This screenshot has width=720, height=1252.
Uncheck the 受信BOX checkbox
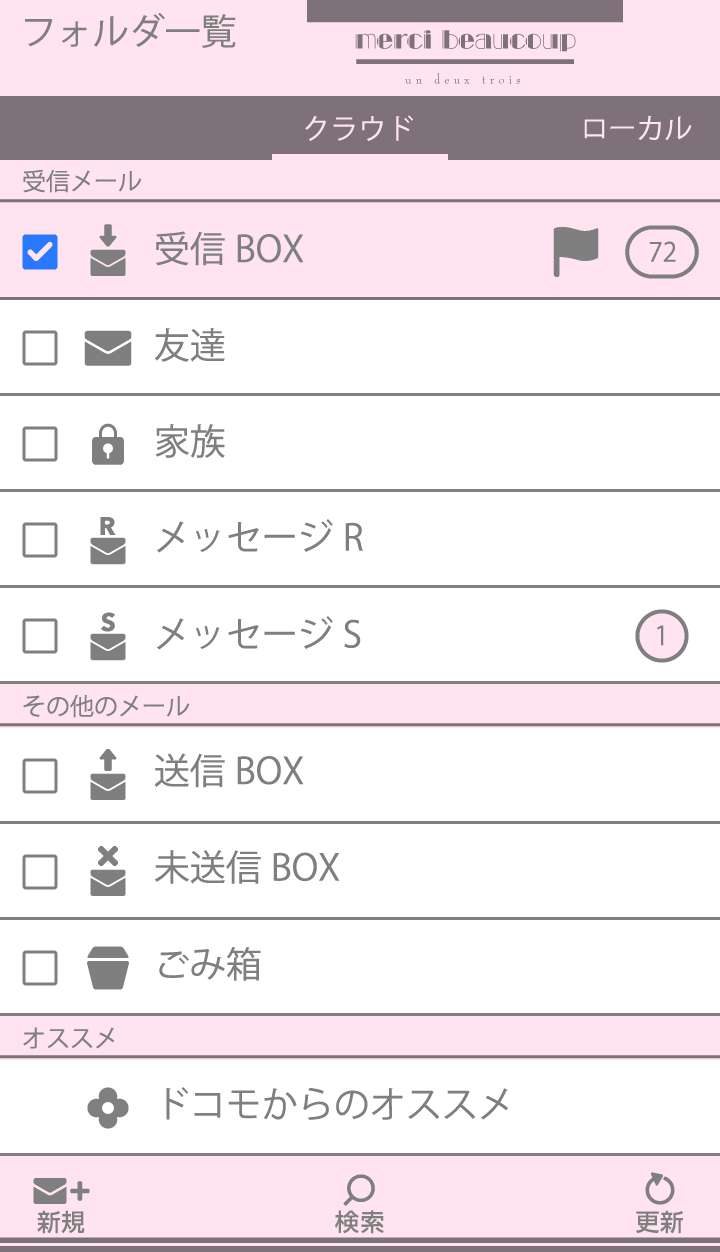(40, 252)
